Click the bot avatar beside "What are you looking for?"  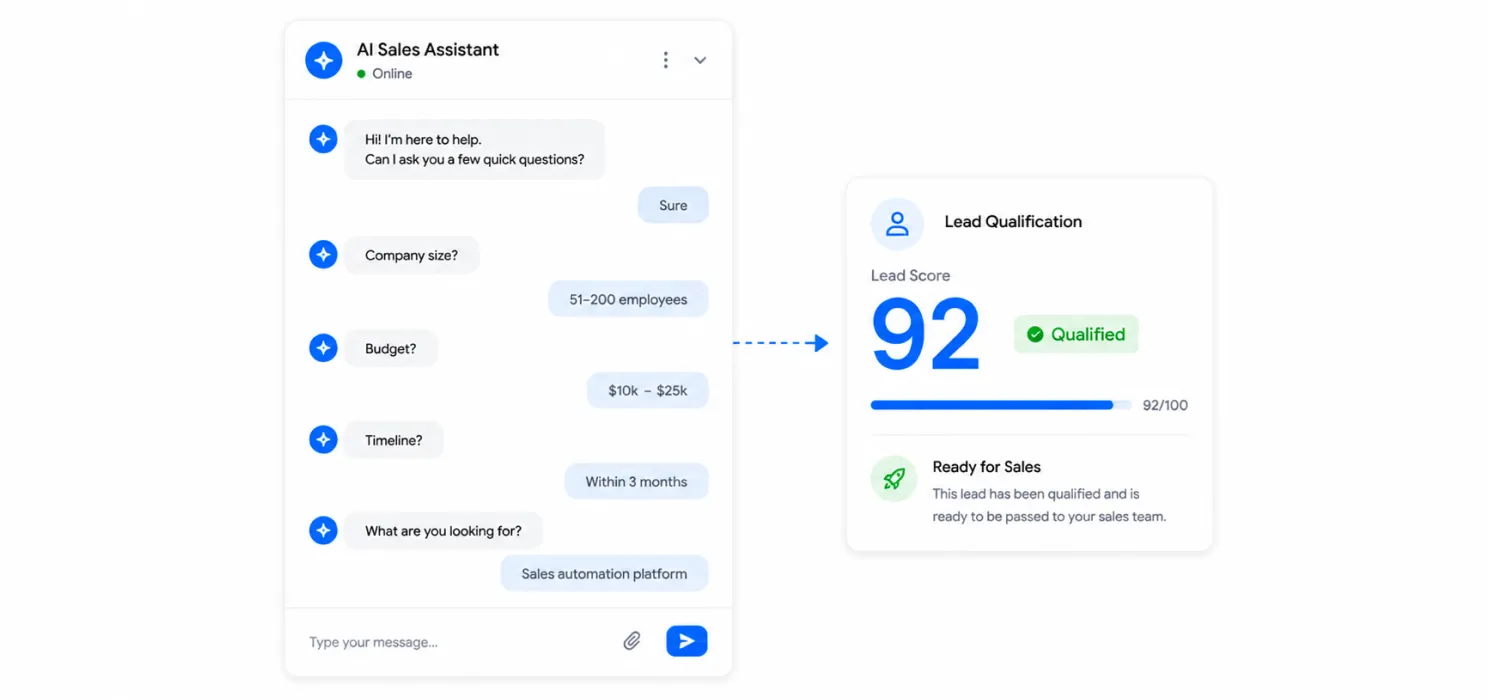pyautogui.click(x=323, y=531)
